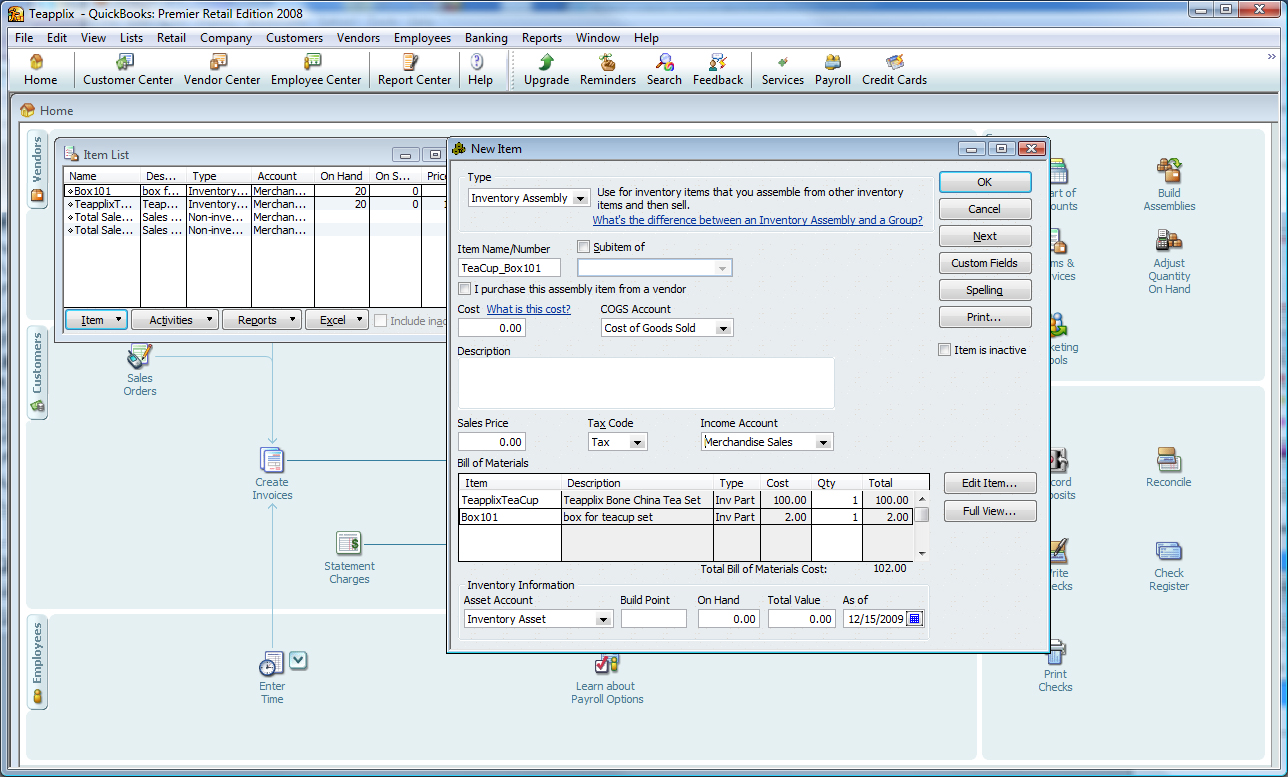This screenshot has height=777, width=1288.
Task: Click Cancel in the New Item dialog
Action: click(x=985, y=209)
